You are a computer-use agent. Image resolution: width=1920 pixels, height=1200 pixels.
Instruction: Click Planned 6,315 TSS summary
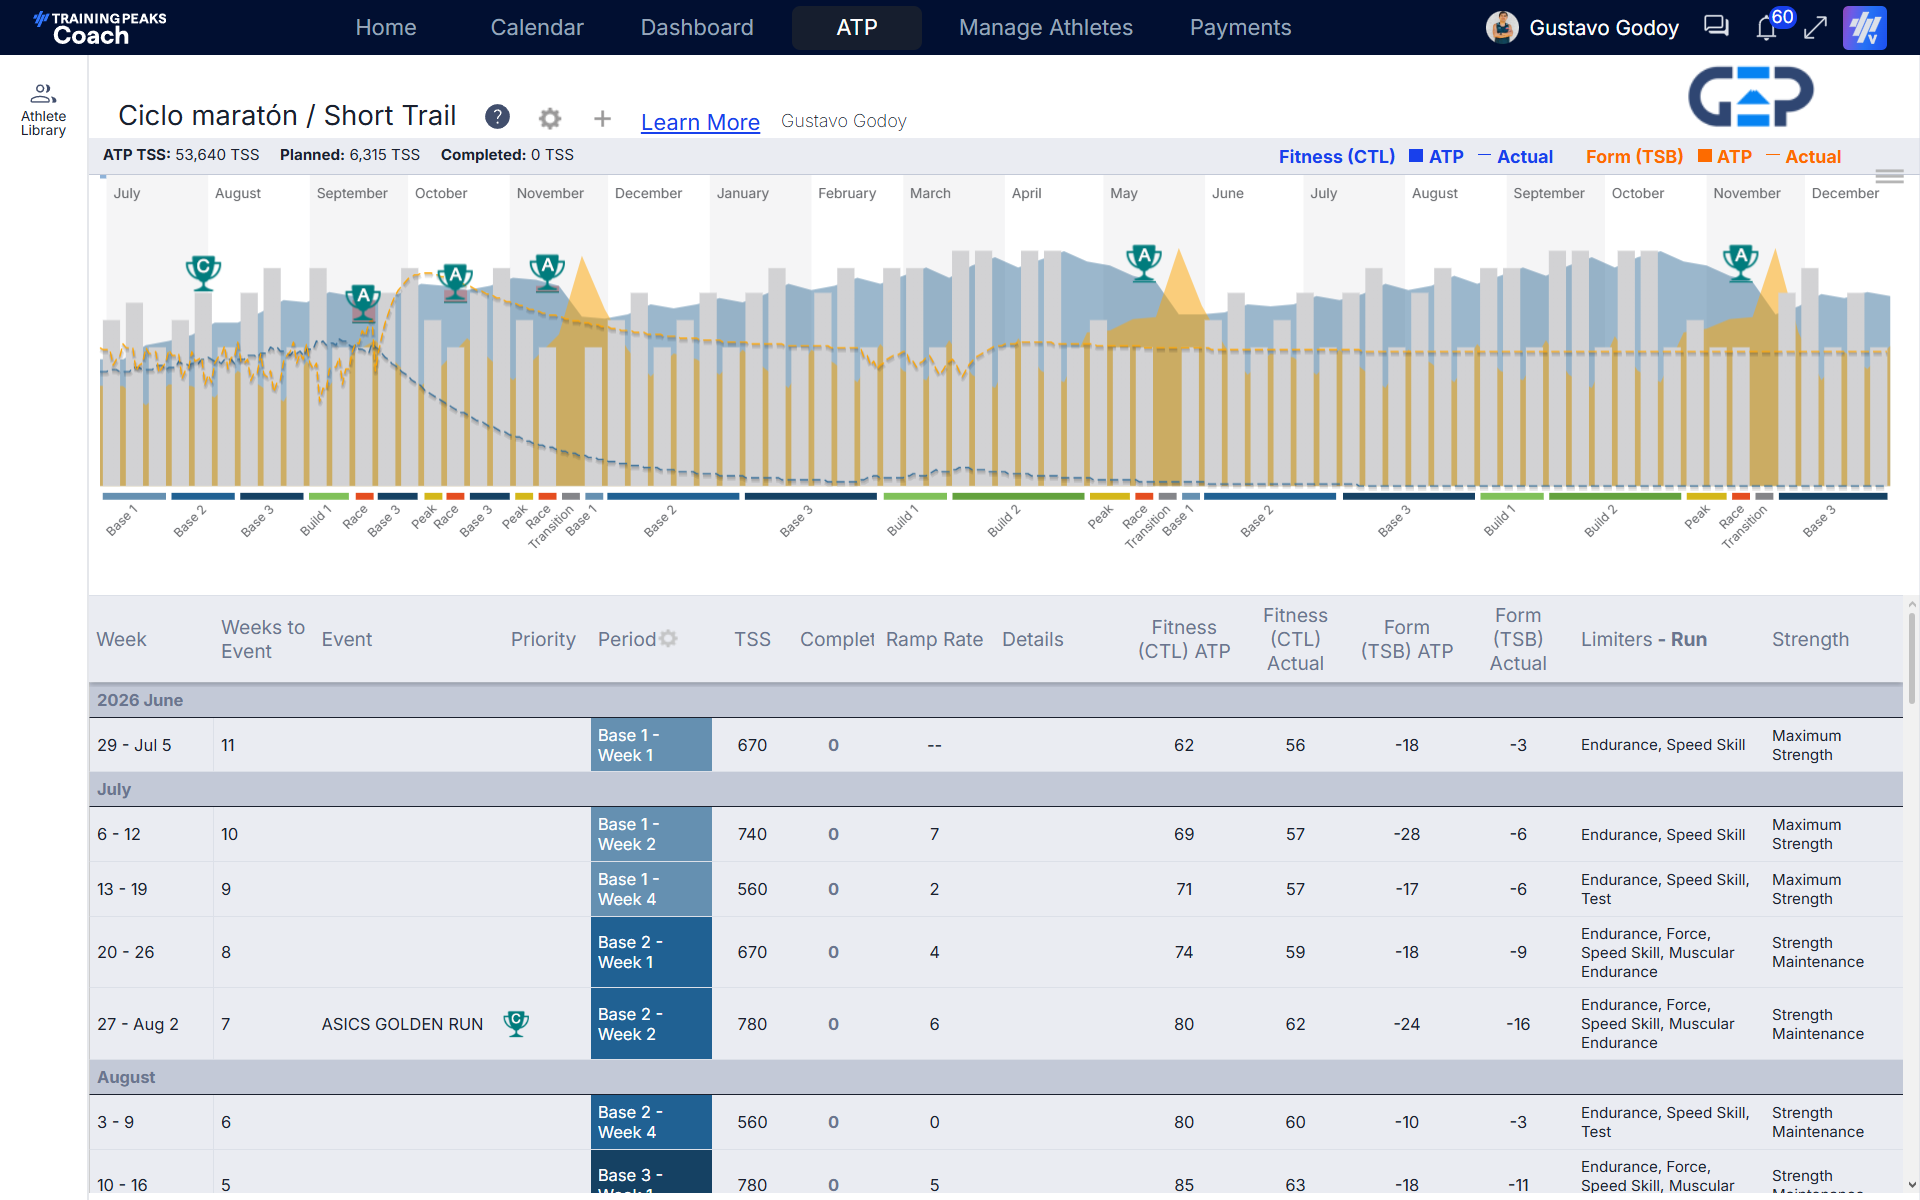350,155
